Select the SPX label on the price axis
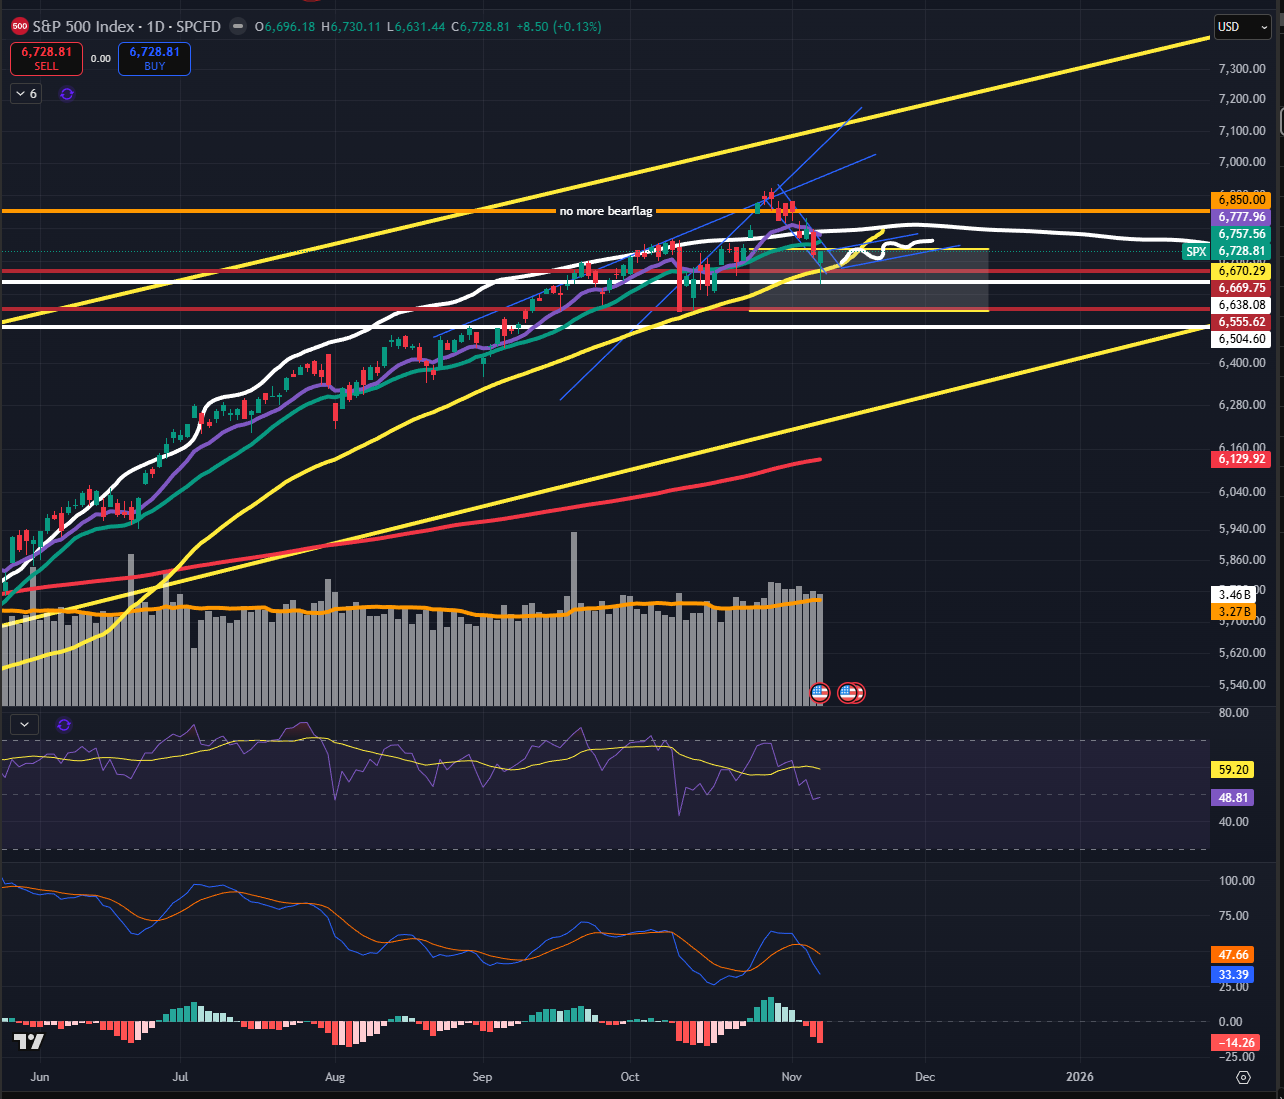 (1196, 251)
